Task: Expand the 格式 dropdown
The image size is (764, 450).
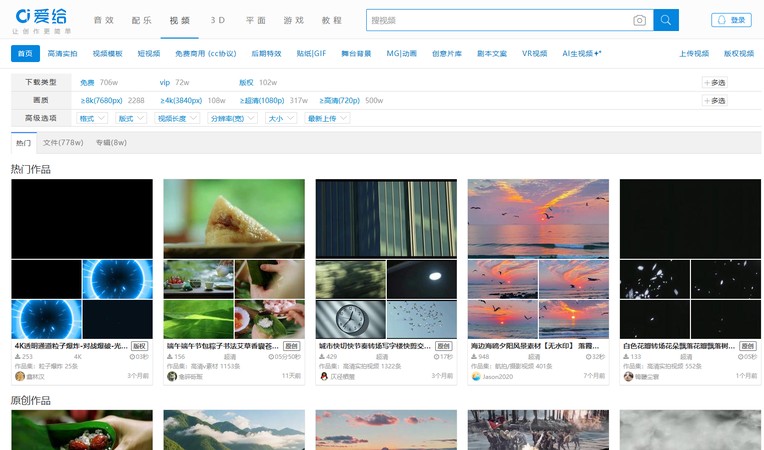Action: (x=92, y=118)
